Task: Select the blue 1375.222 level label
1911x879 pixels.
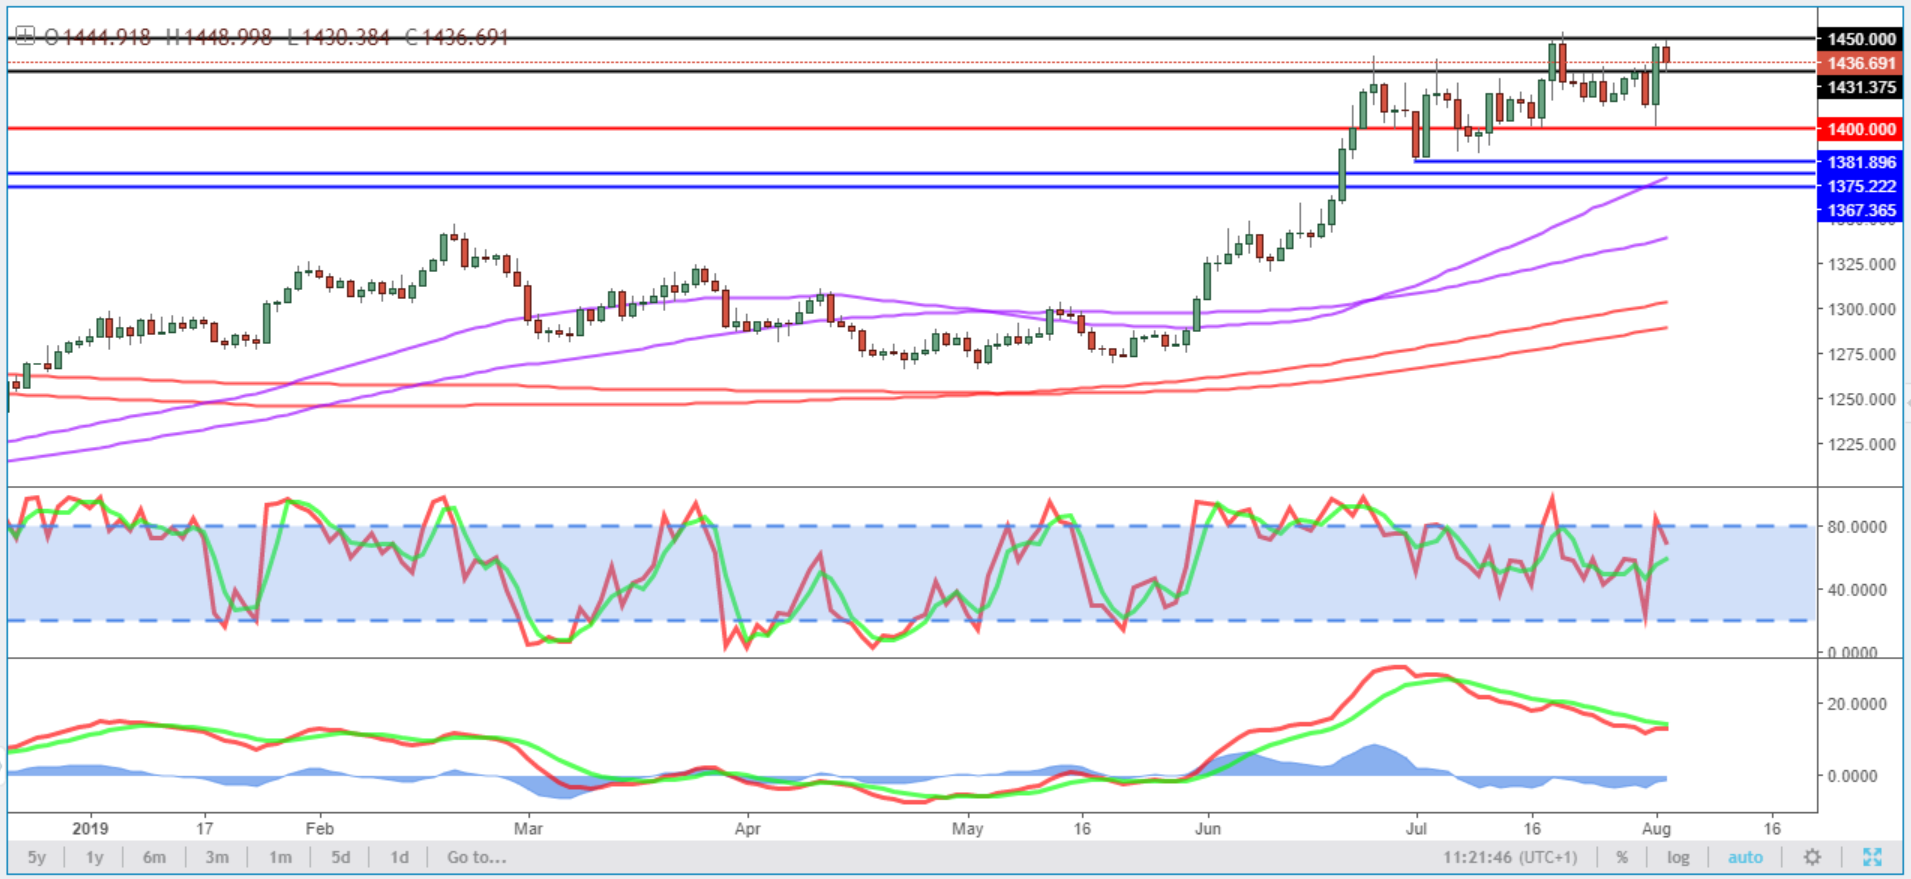Action: point(1861,186)
